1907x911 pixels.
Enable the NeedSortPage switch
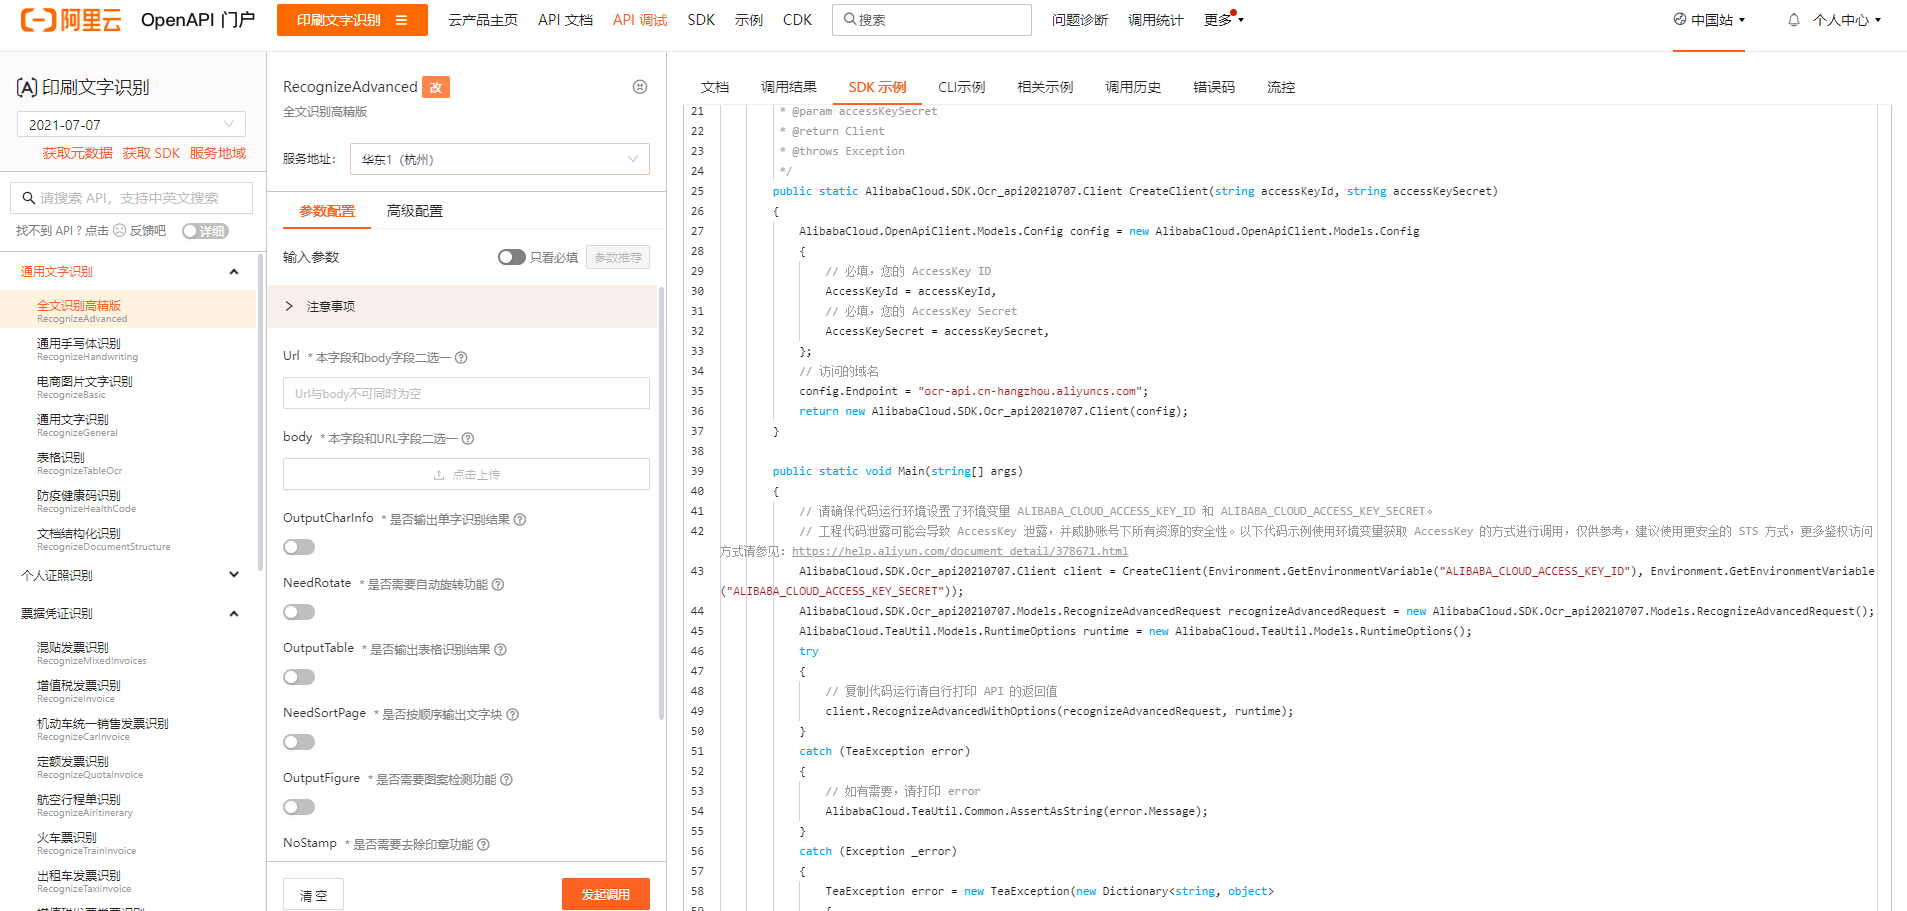(299, 742)
